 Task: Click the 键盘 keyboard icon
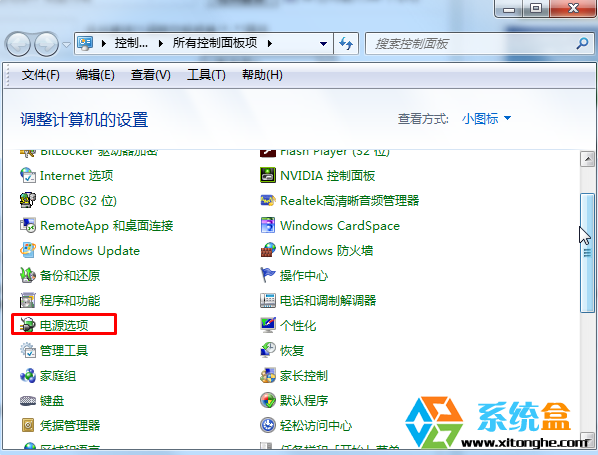click(x=27, y=400)
